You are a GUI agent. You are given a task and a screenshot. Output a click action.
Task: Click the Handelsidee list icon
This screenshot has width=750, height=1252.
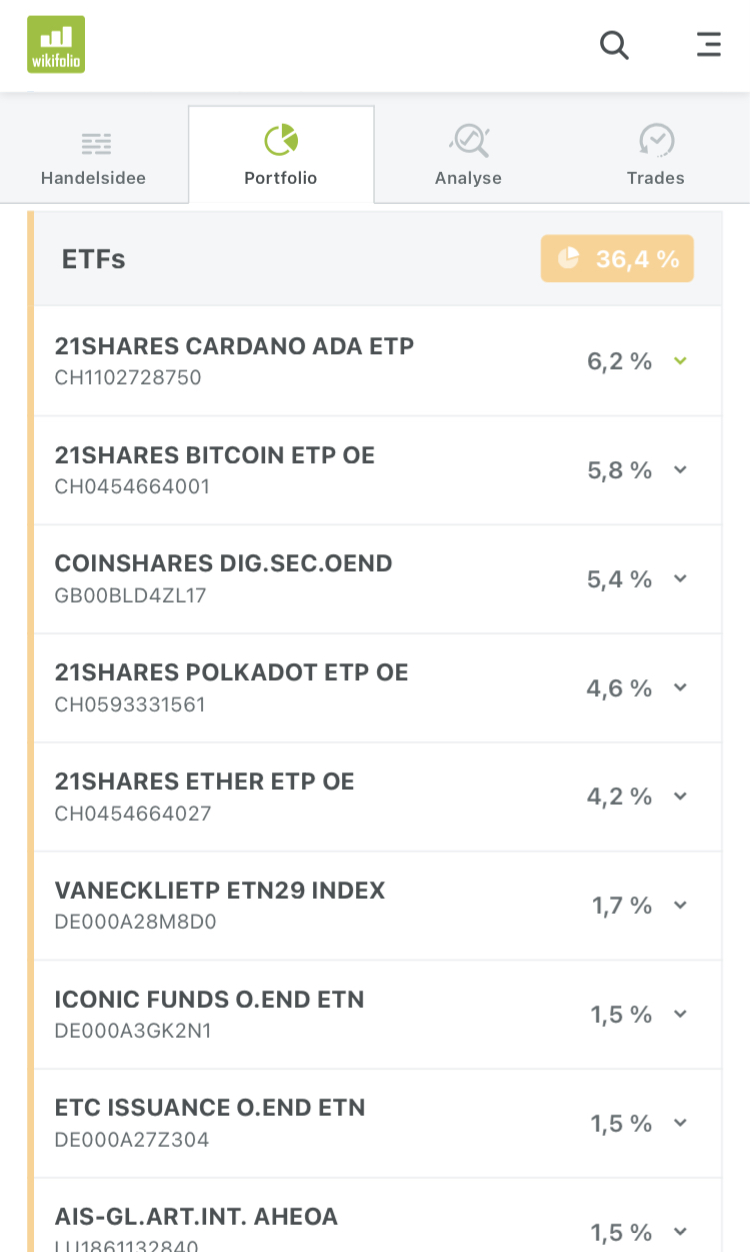96,143
